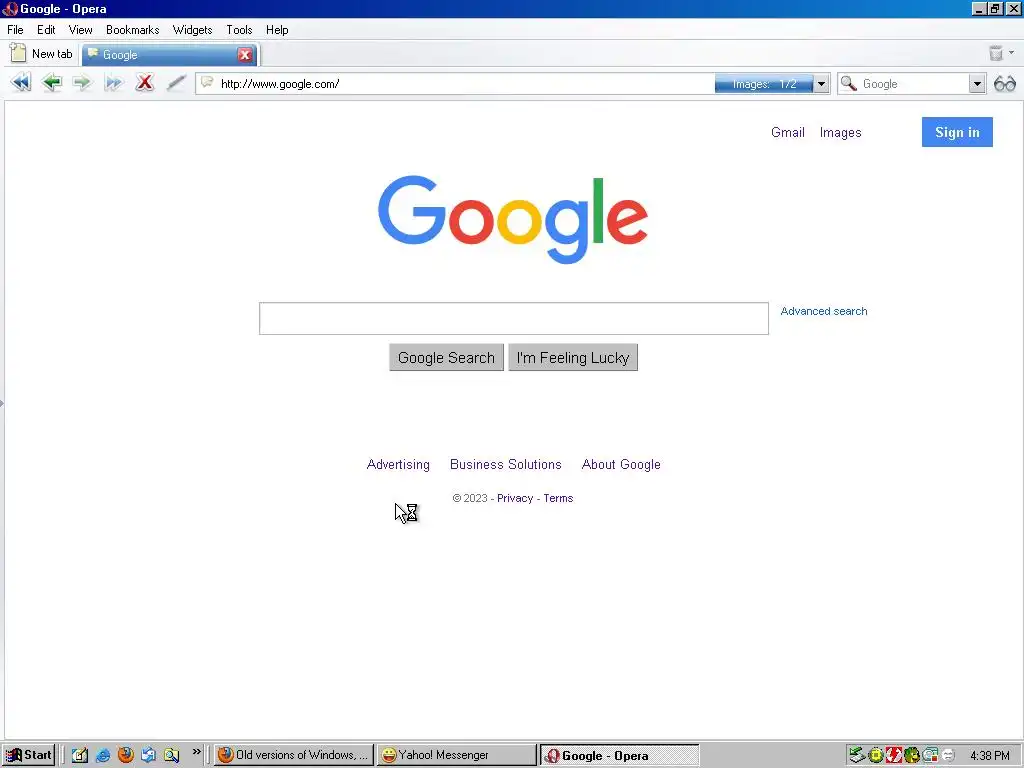1024x768 pixels.
Task: Expand the closed tabs trash dropdown arrow
Action: click(x=1012, y=53)
